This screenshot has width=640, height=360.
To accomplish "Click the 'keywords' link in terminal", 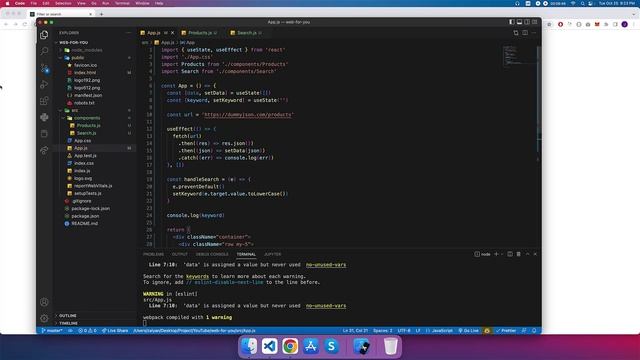I will (197, 276).
